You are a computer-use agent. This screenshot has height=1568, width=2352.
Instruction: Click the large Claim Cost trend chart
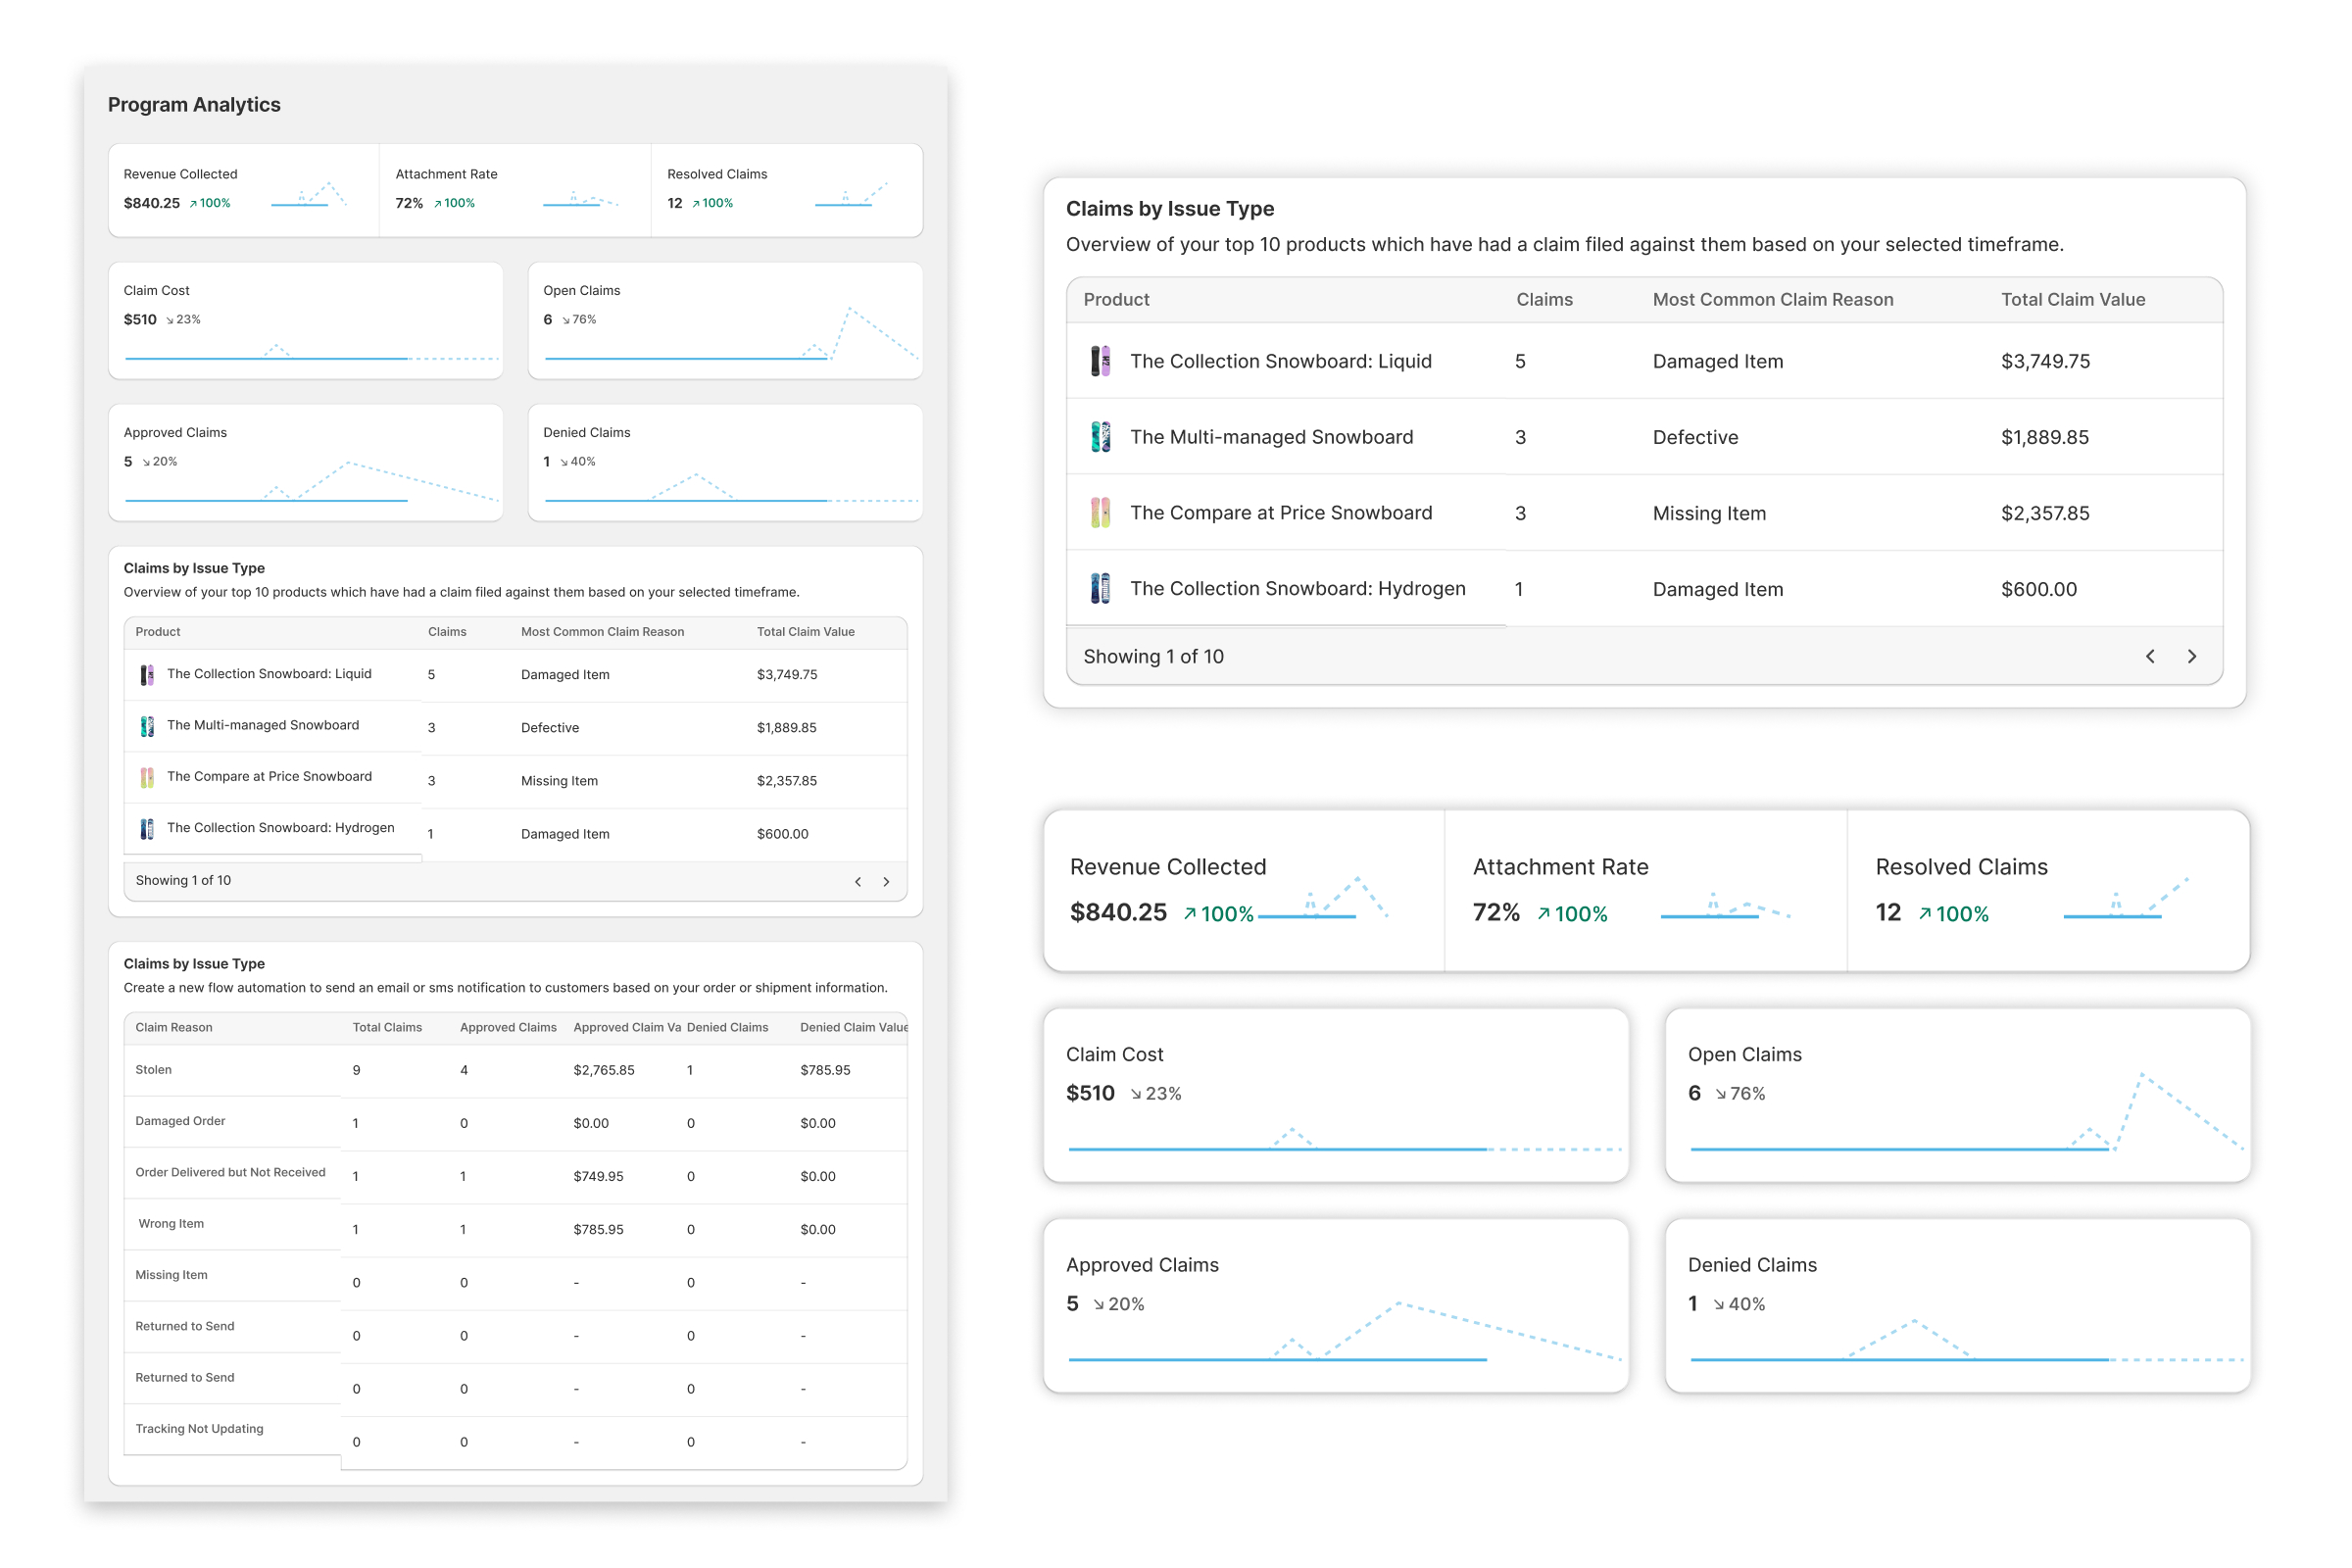[1344, 1140]
